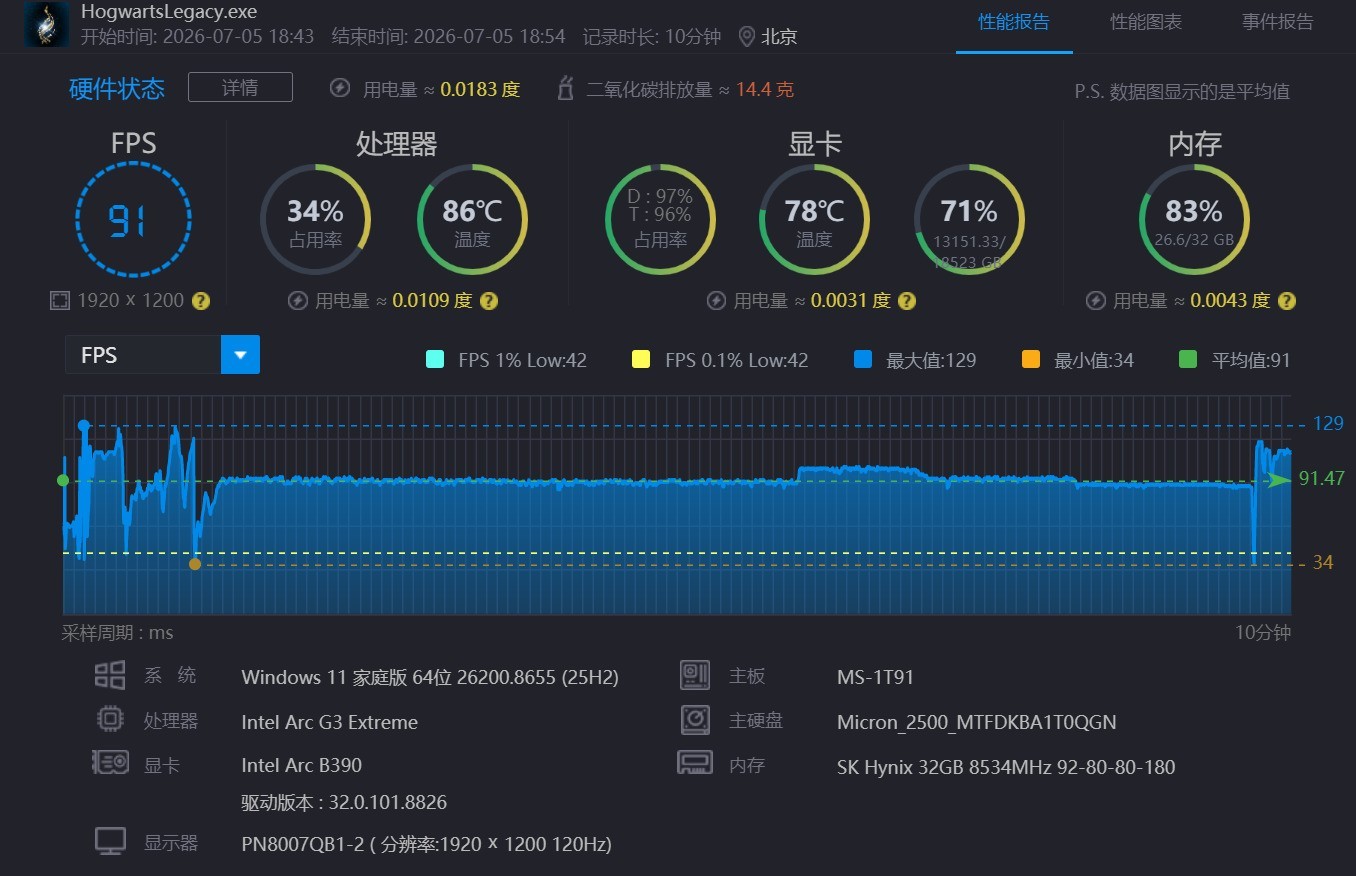This screenshot has width=1356, height=876.
Task: Open the 性能图表 tab
Action: [x=1146, y=22]
